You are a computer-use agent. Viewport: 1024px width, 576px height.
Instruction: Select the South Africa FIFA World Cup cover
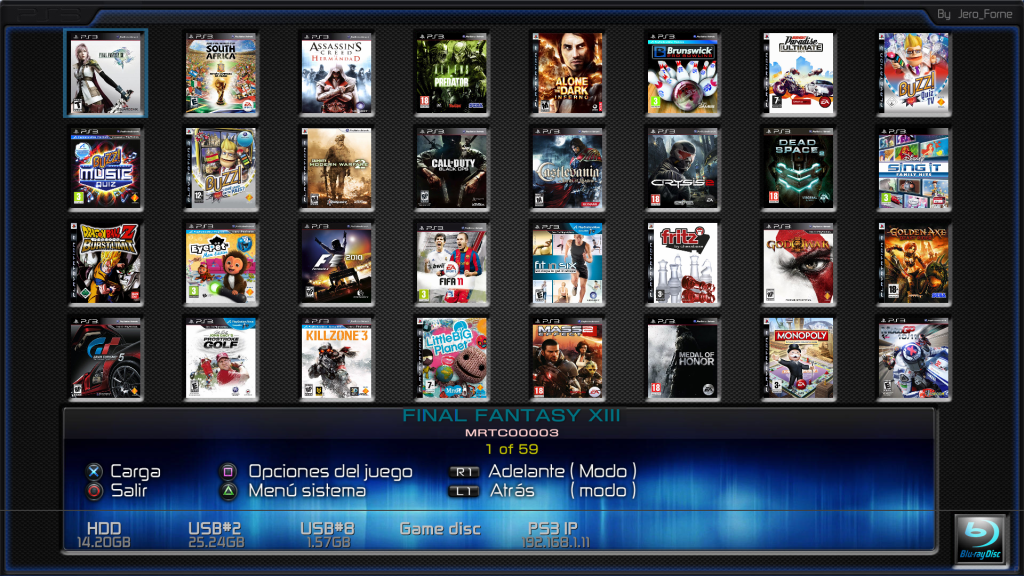221,73
